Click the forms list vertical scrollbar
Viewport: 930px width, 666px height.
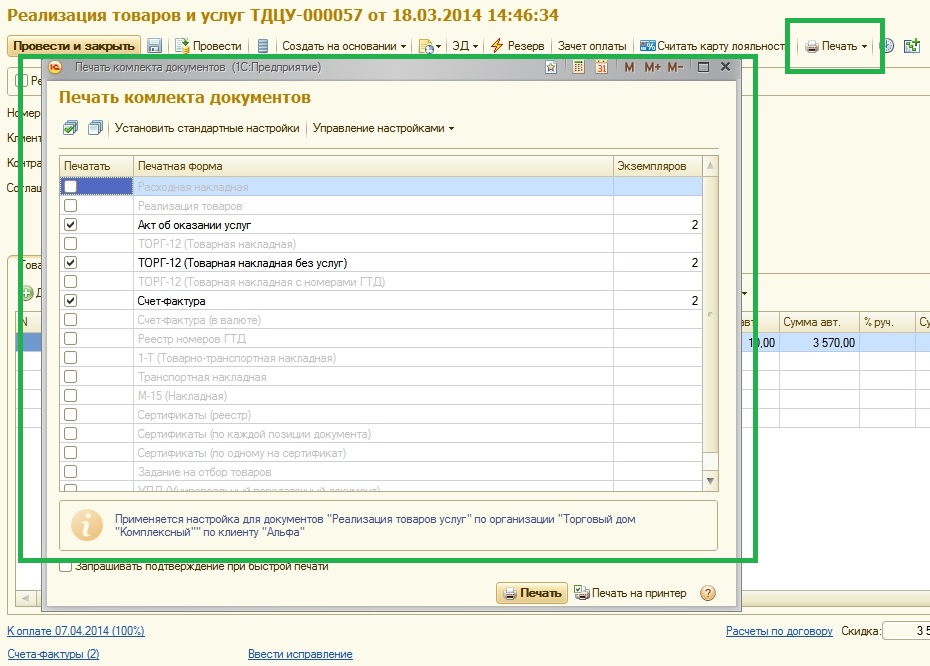click(710, 320)
